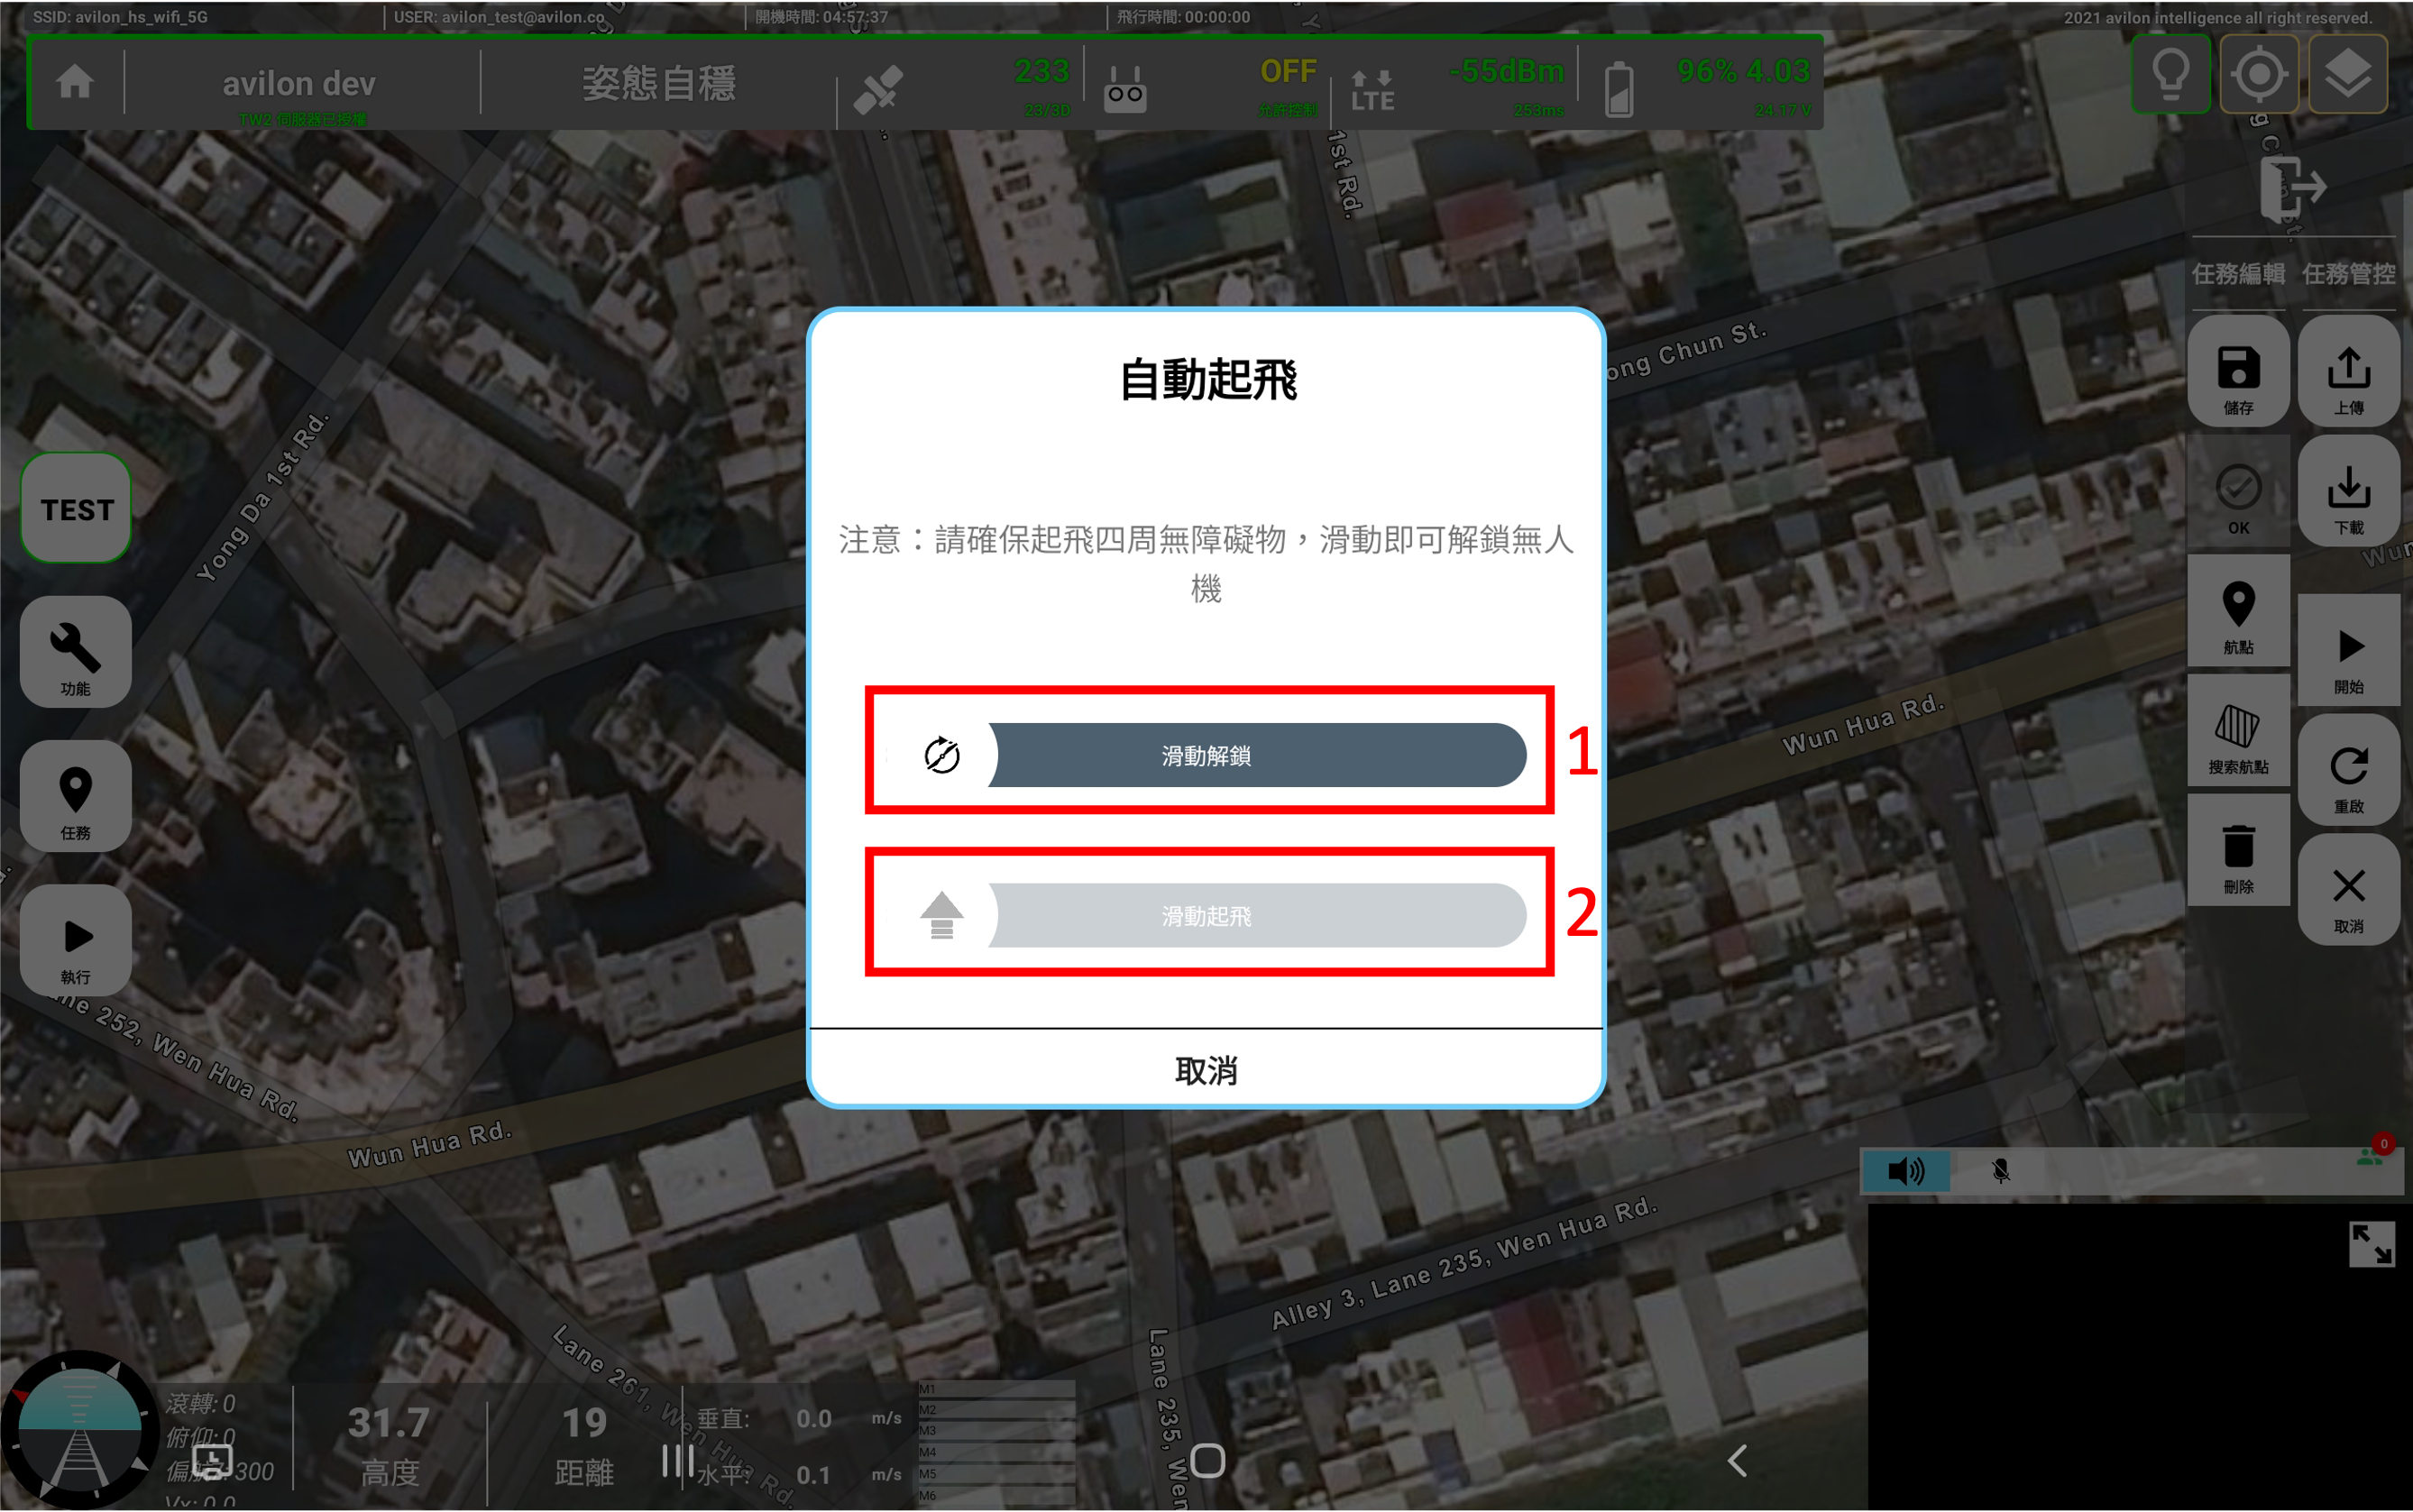Open the map layers selector
Image resolution: width=2413 pixels, height=1512 pixels.
(2347, 75)
